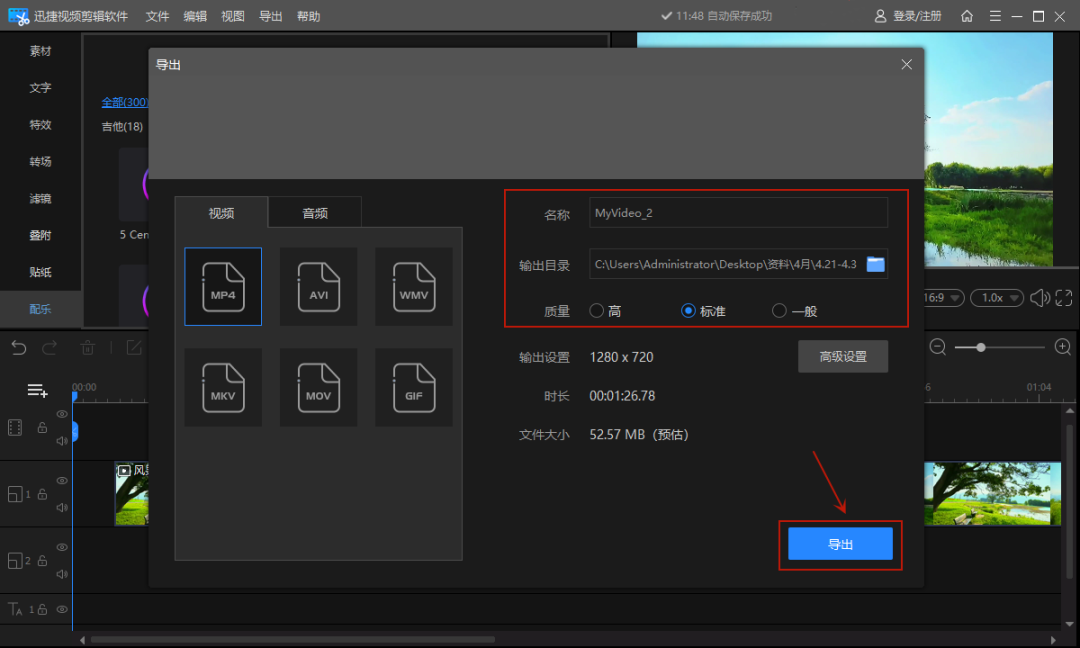Open the 文件 menu in the menu bar
Screen dimensions: 1080x648
click(x=157, y=16)
